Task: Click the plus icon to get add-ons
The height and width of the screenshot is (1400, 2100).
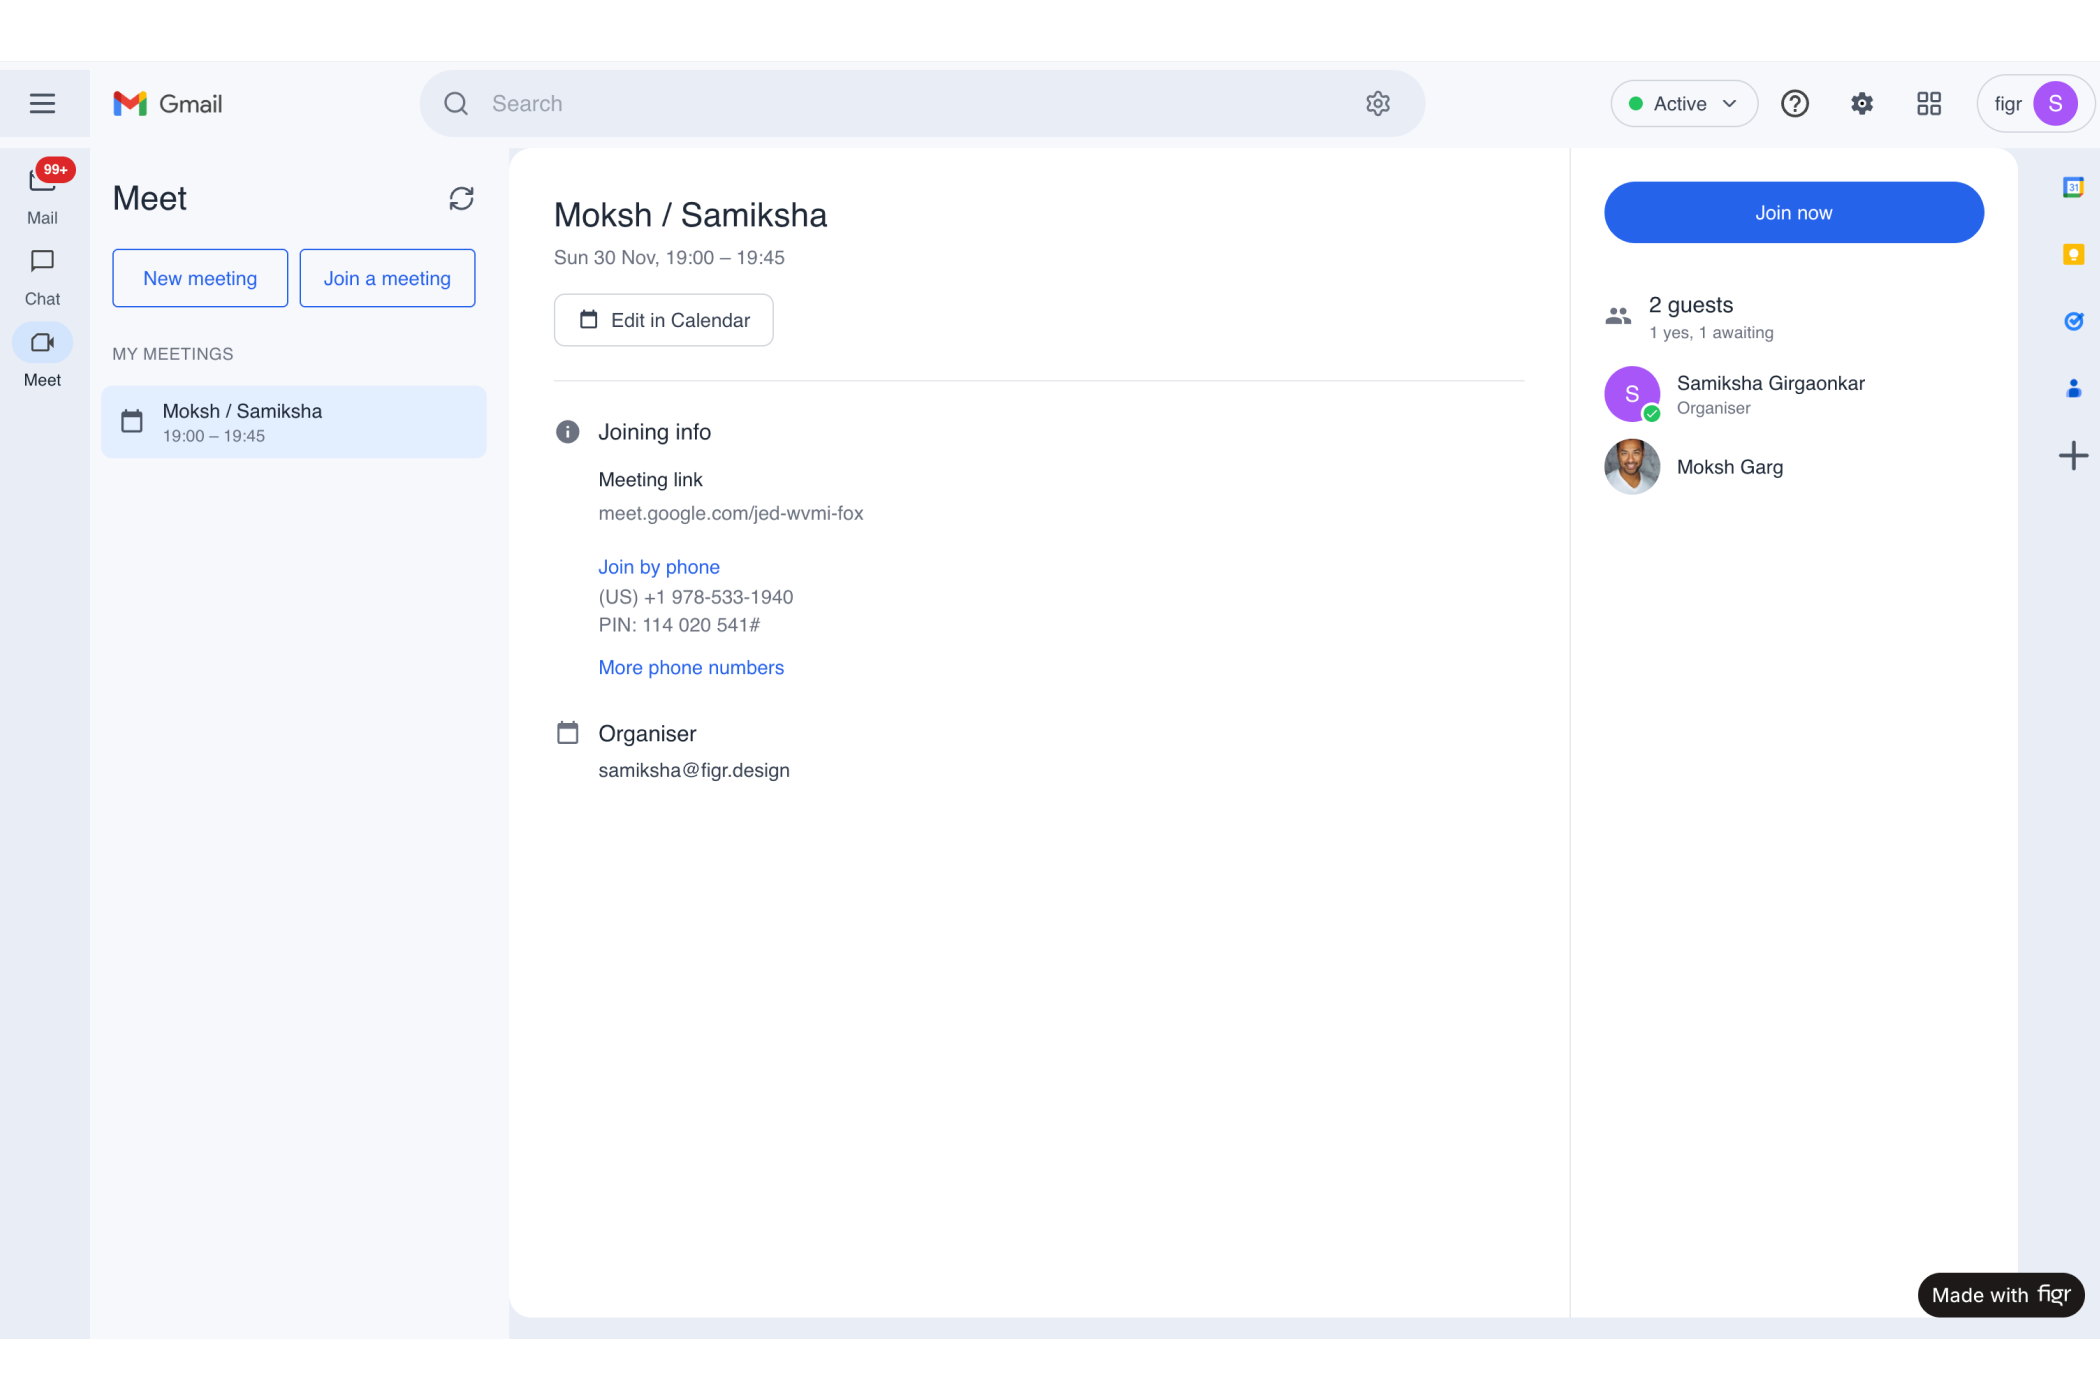Action: tap(2073, 456)
